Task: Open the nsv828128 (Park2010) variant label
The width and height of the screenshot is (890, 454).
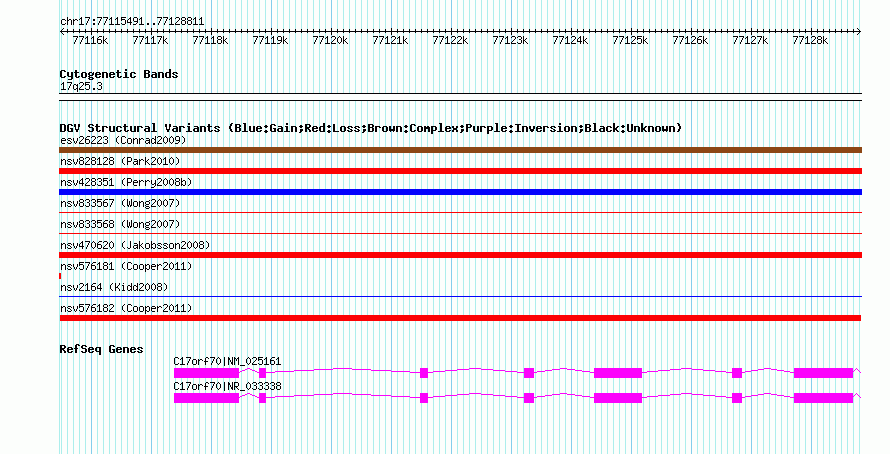Action: coord(120,162)
